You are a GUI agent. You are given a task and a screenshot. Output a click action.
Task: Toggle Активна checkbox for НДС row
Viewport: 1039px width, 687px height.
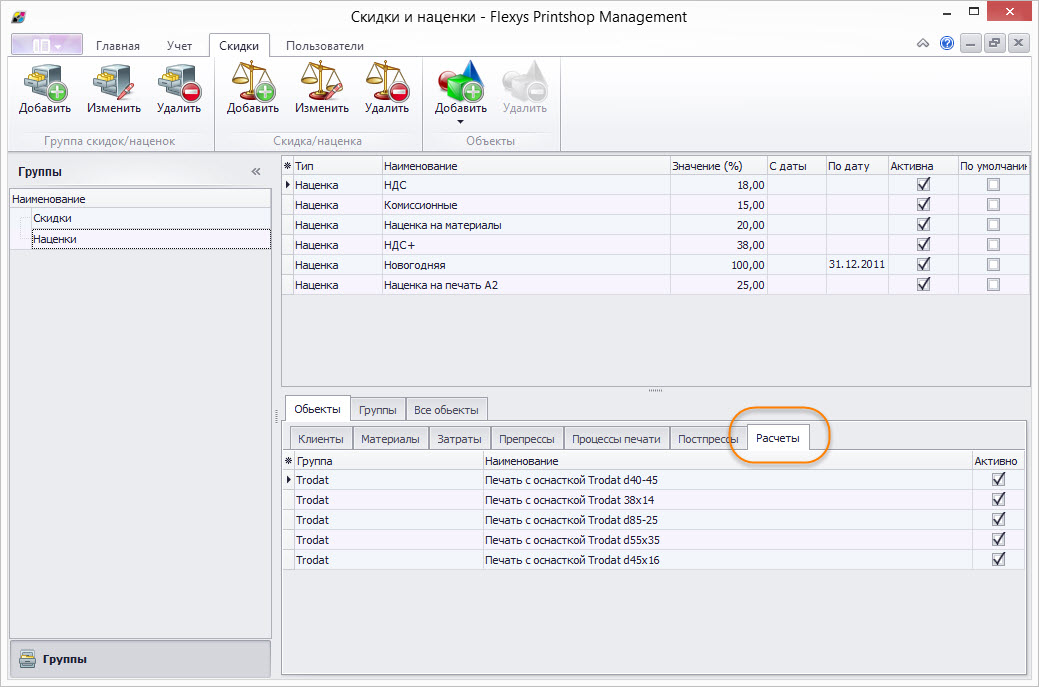coord(923,185)
